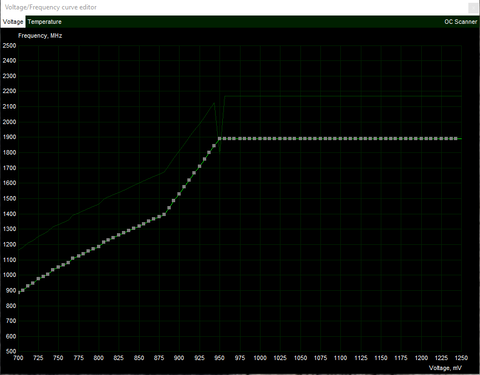This screenshot has width=480, height=375.
Task: Click the 1175 voltage axis label
Action: pyautogui.click(x=401, y=358)
